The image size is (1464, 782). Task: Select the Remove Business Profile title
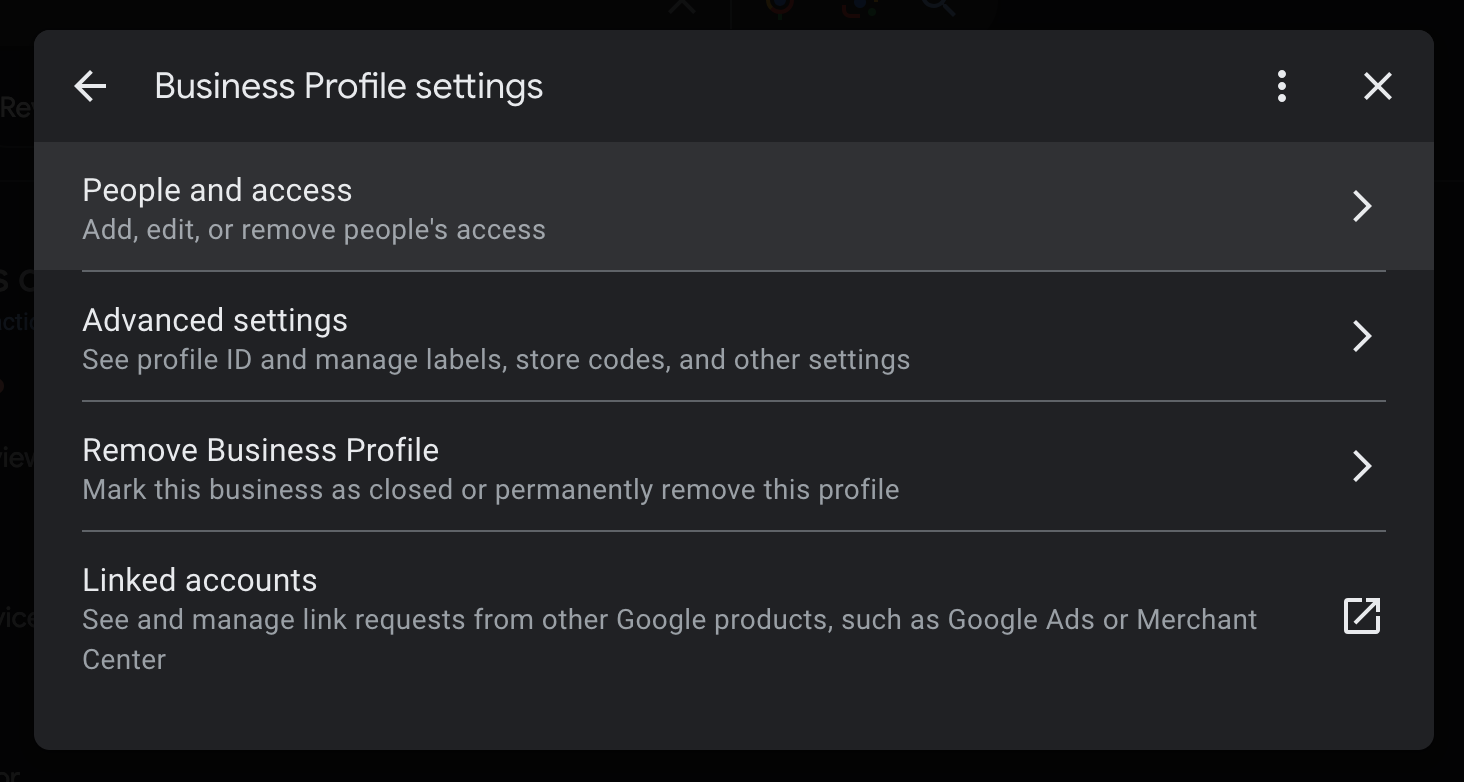(x=260, y=450)
